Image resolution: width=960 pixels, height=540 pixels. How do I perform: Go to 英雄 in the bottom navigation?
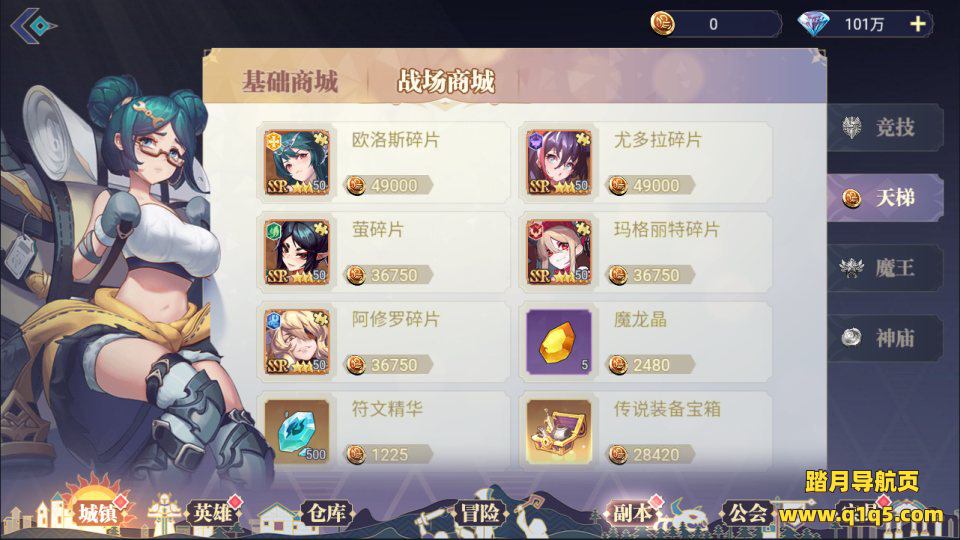point(212,513)
